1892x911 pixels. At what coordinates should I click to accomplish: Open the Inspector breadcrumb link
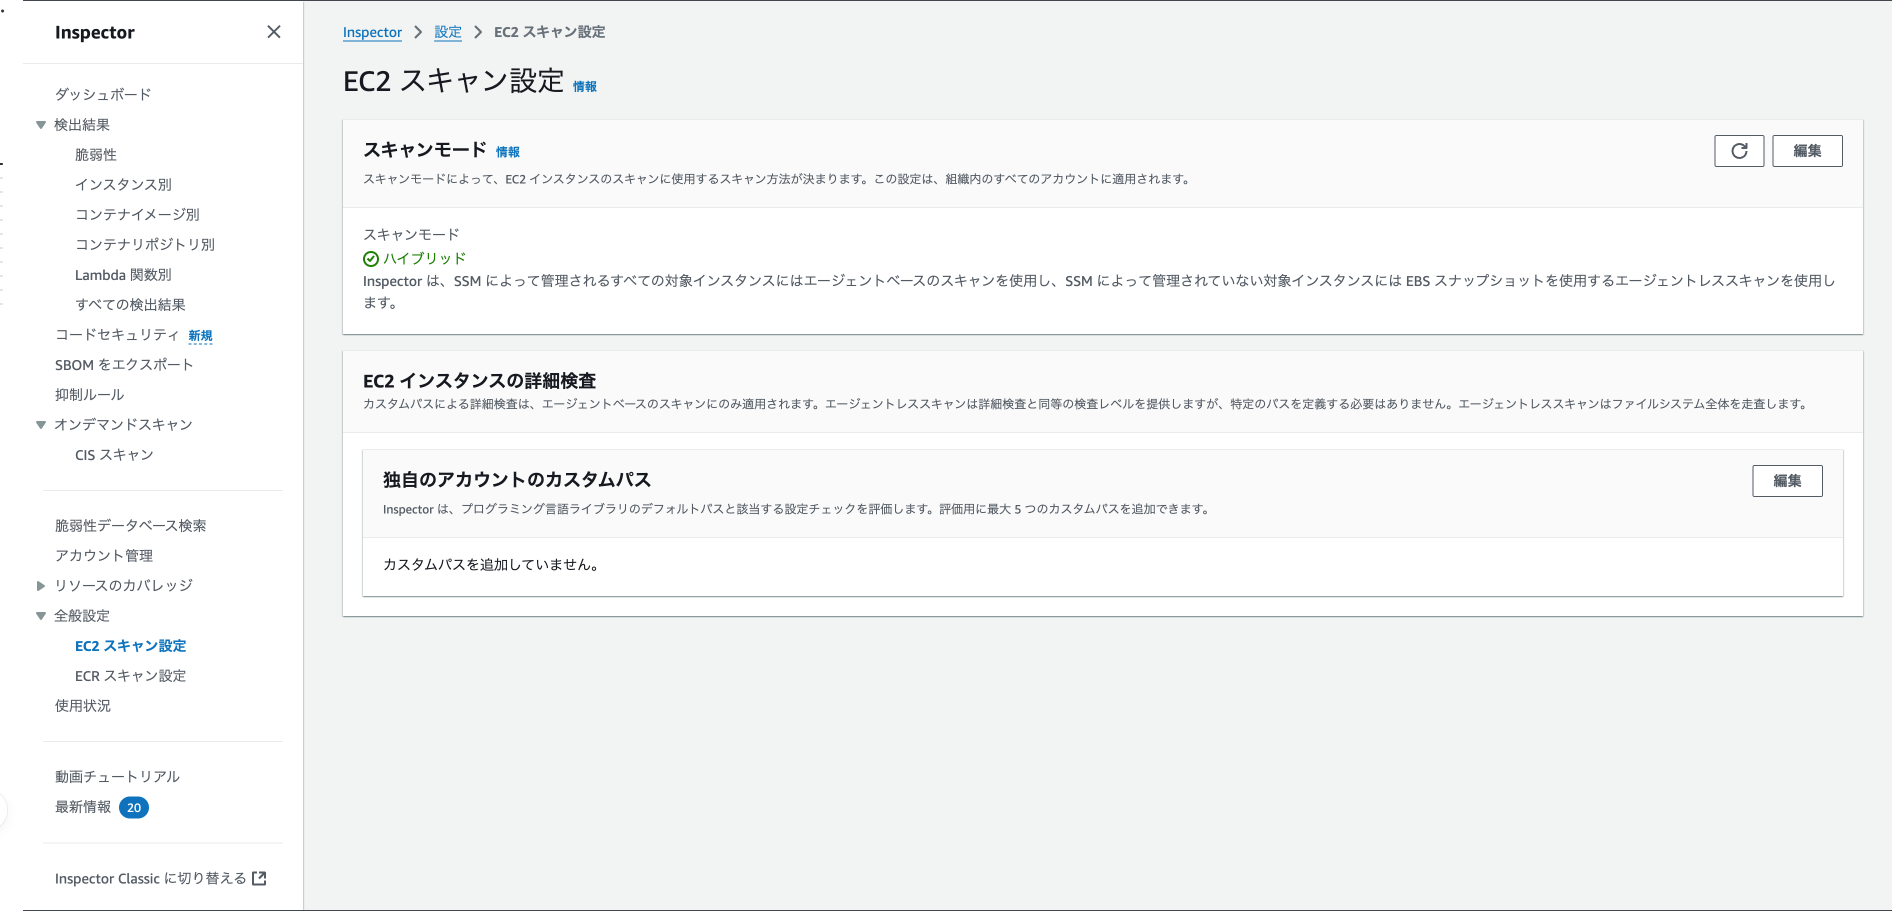[372, 31]
